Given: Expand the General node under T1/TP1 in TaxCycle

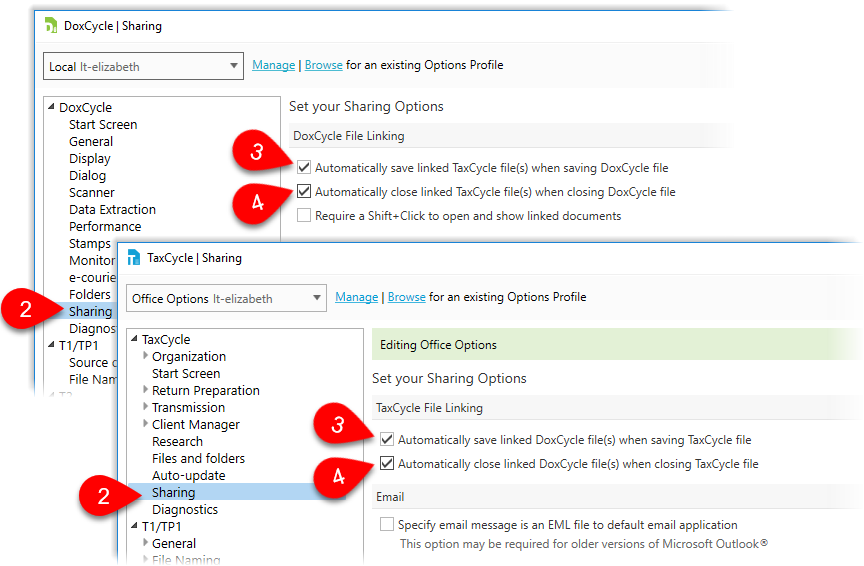Looking at the screenshot, I should click(145, 542).
